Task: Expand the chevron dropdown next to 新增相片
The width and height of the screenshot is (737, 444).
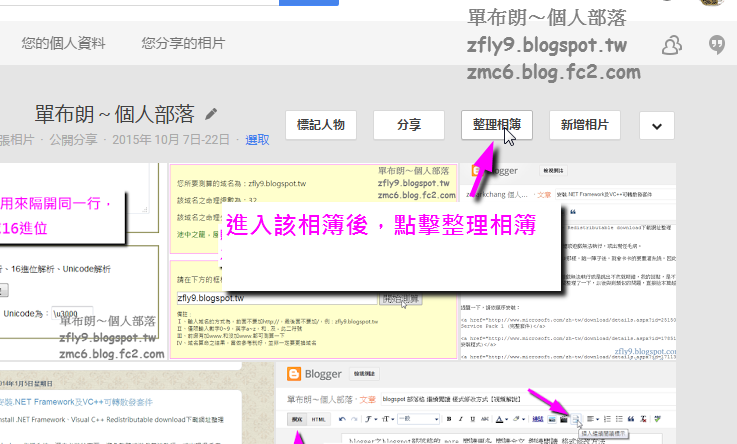Action: (x=657, y=125)
